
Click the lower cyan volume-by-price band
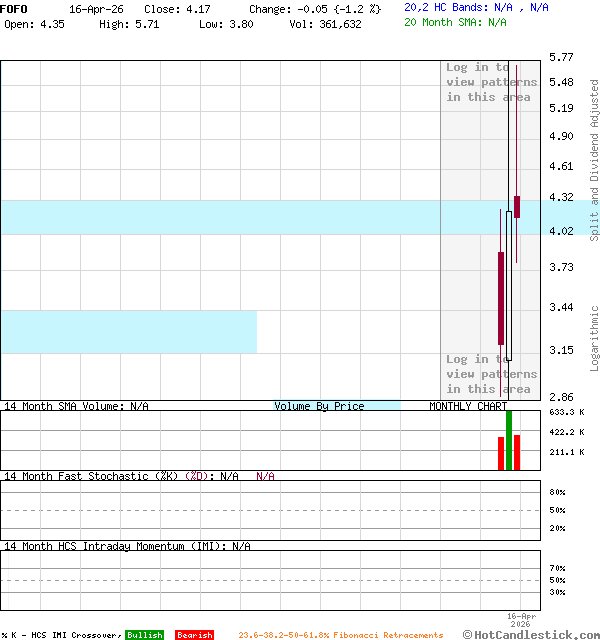(128, 332)
